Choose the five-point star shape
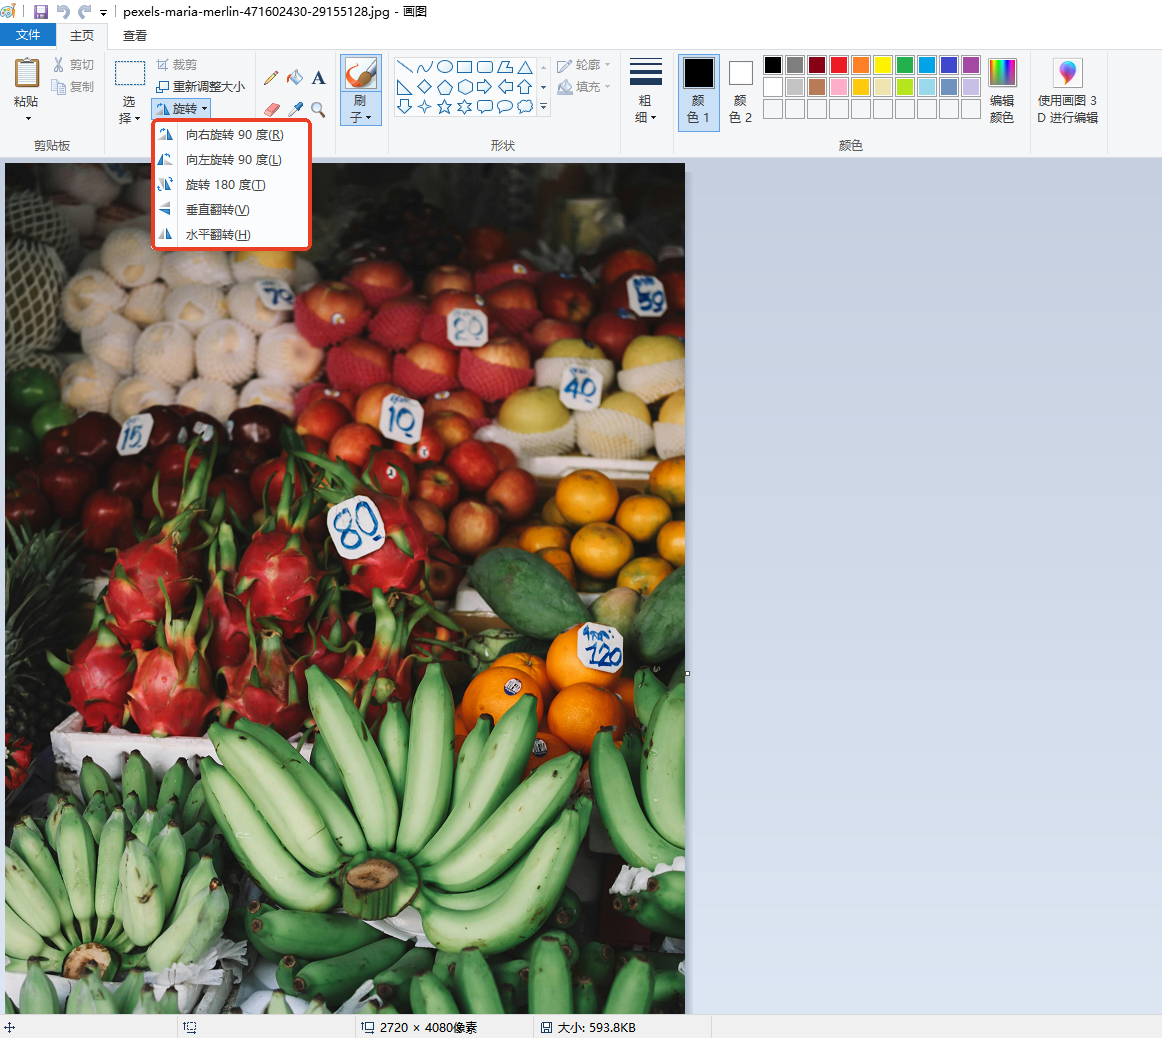 pyautogui.click(x=445, y=106)
